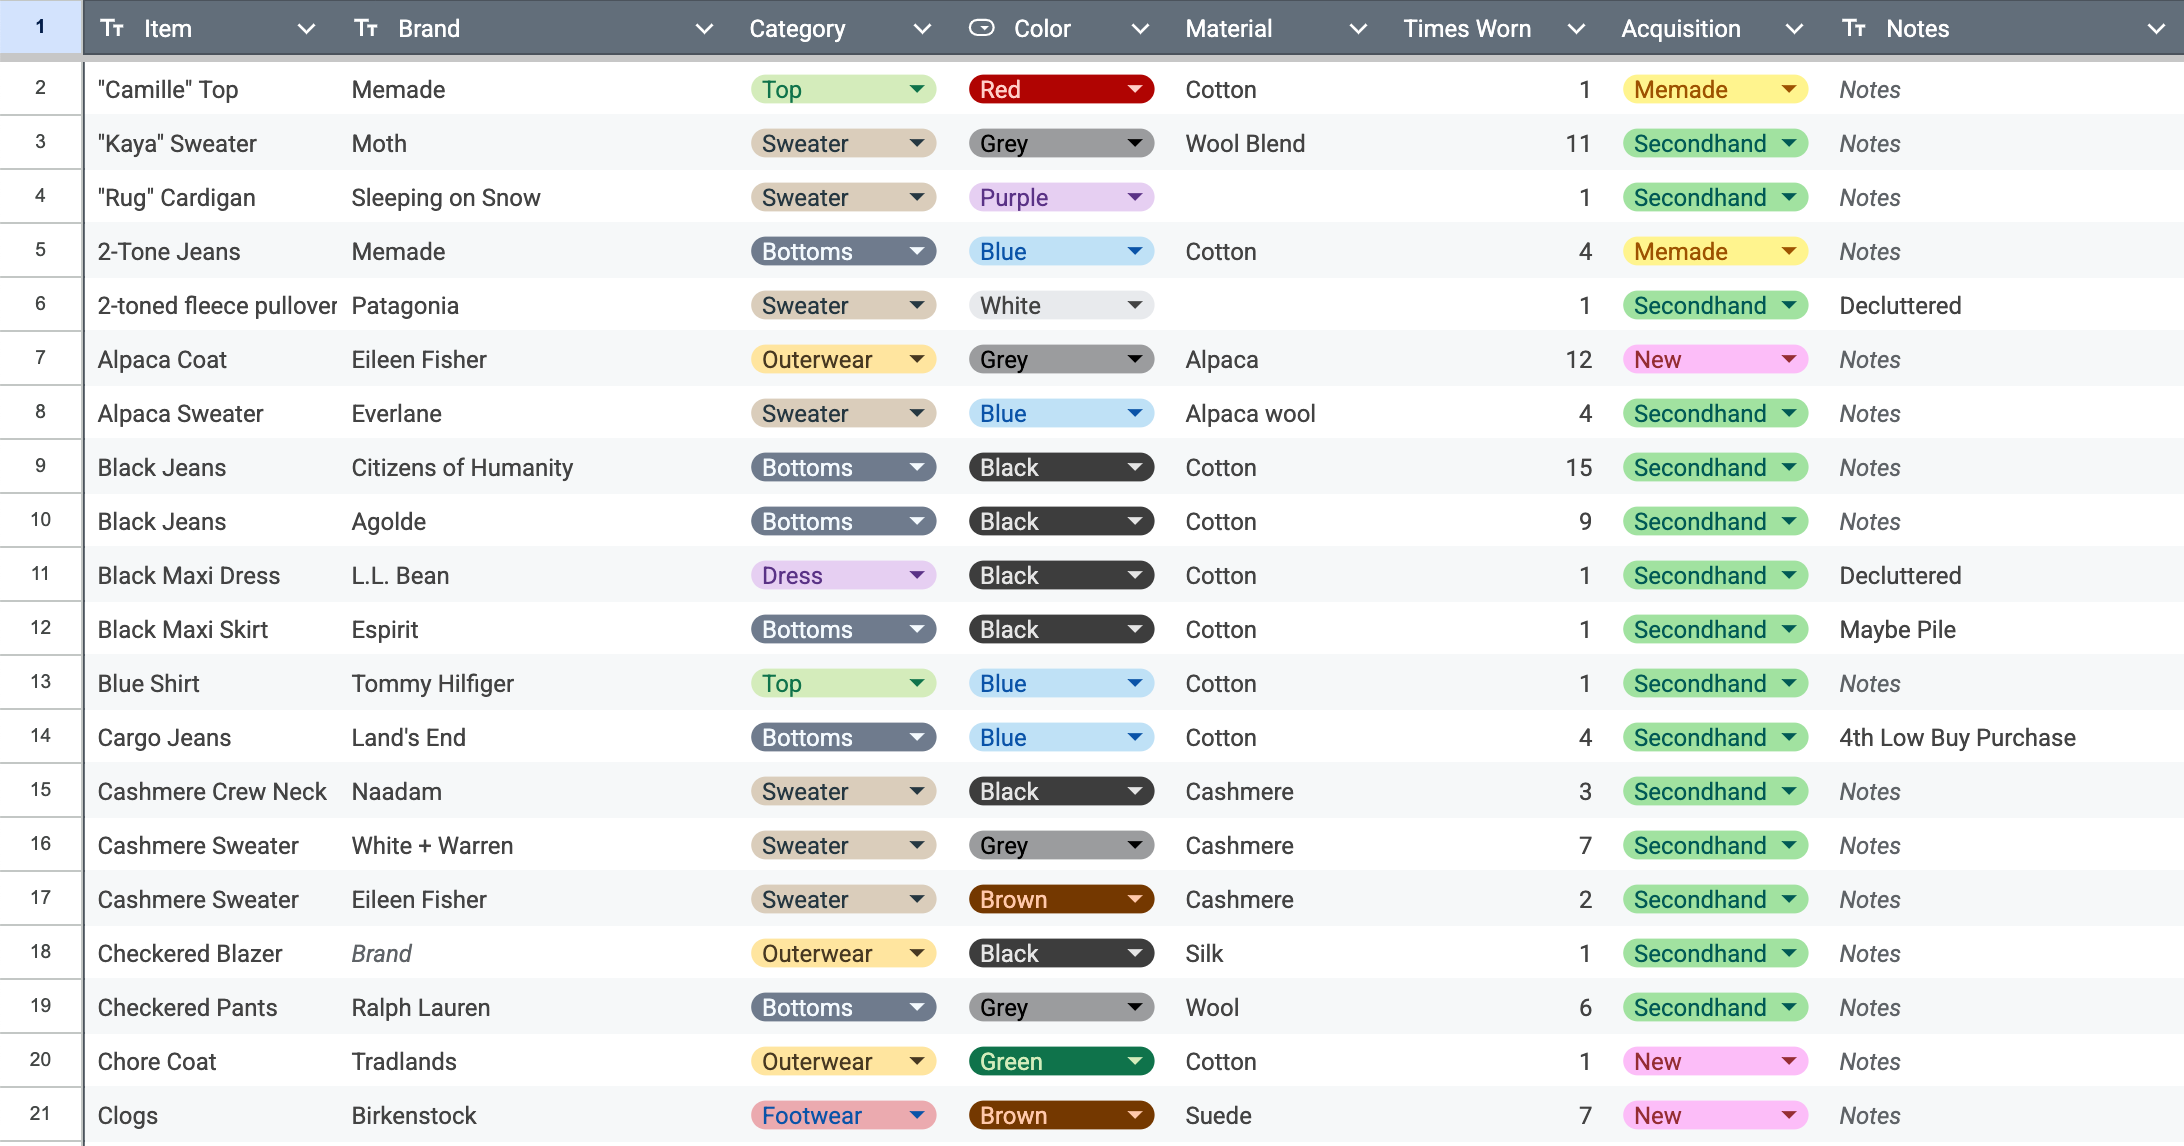
Task: Open the Footwear category dropdown for Clogs
Action: point(843,1115)
